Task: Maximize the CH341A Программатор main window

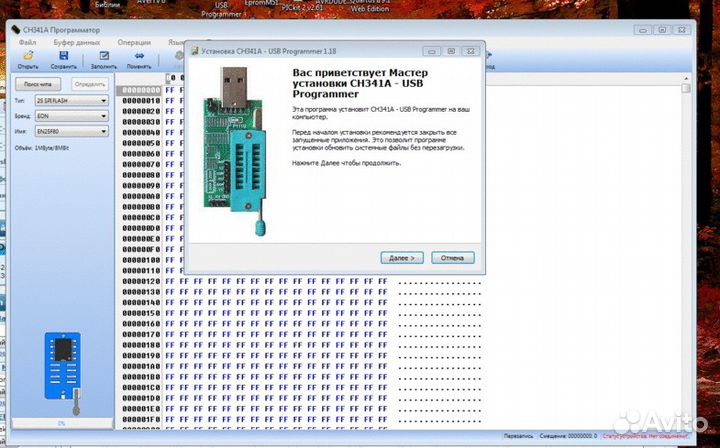Action: [662, 30]
